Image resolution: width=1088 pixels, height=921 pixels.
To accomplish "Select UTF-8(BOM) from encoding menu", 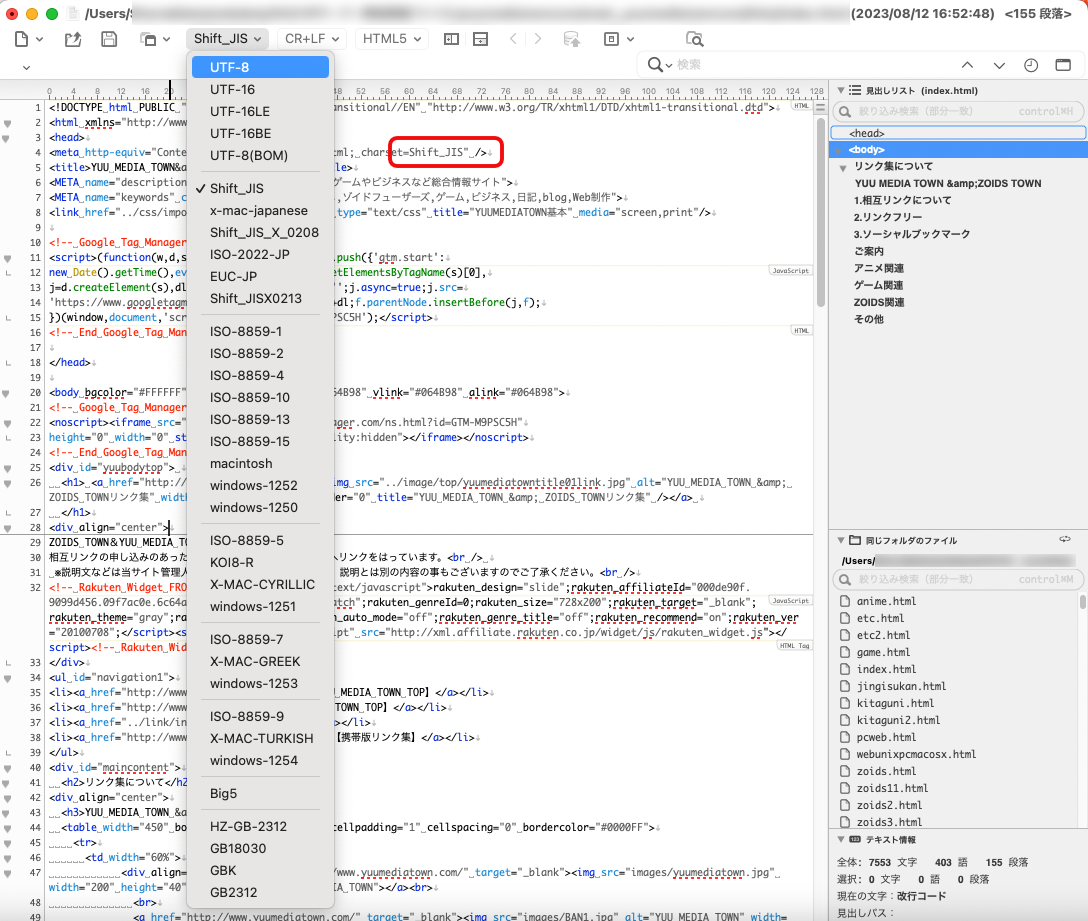I will [x=260, y=155].
